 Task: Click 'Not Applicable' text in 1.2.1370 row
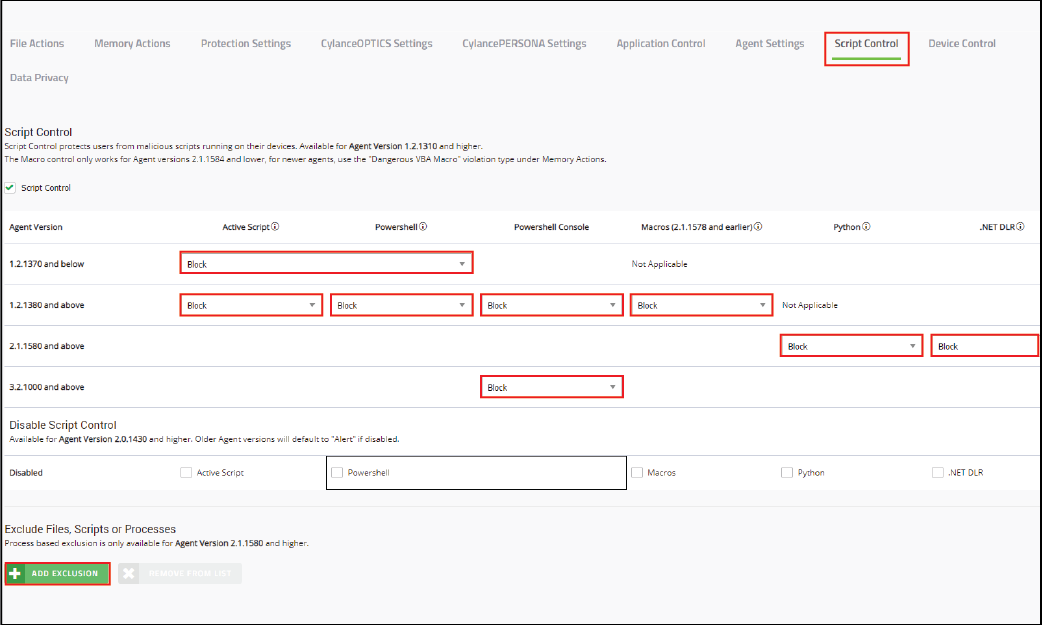[659, 264]
